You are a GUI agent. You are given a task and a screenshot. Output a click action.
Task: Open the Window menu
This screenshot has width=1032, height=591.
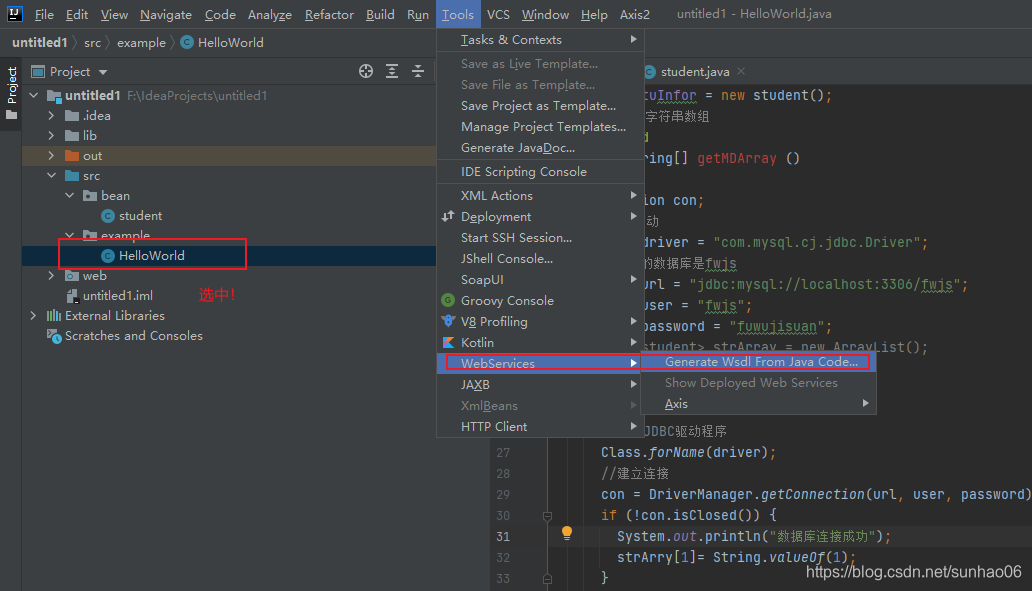(x=546, y=14)
